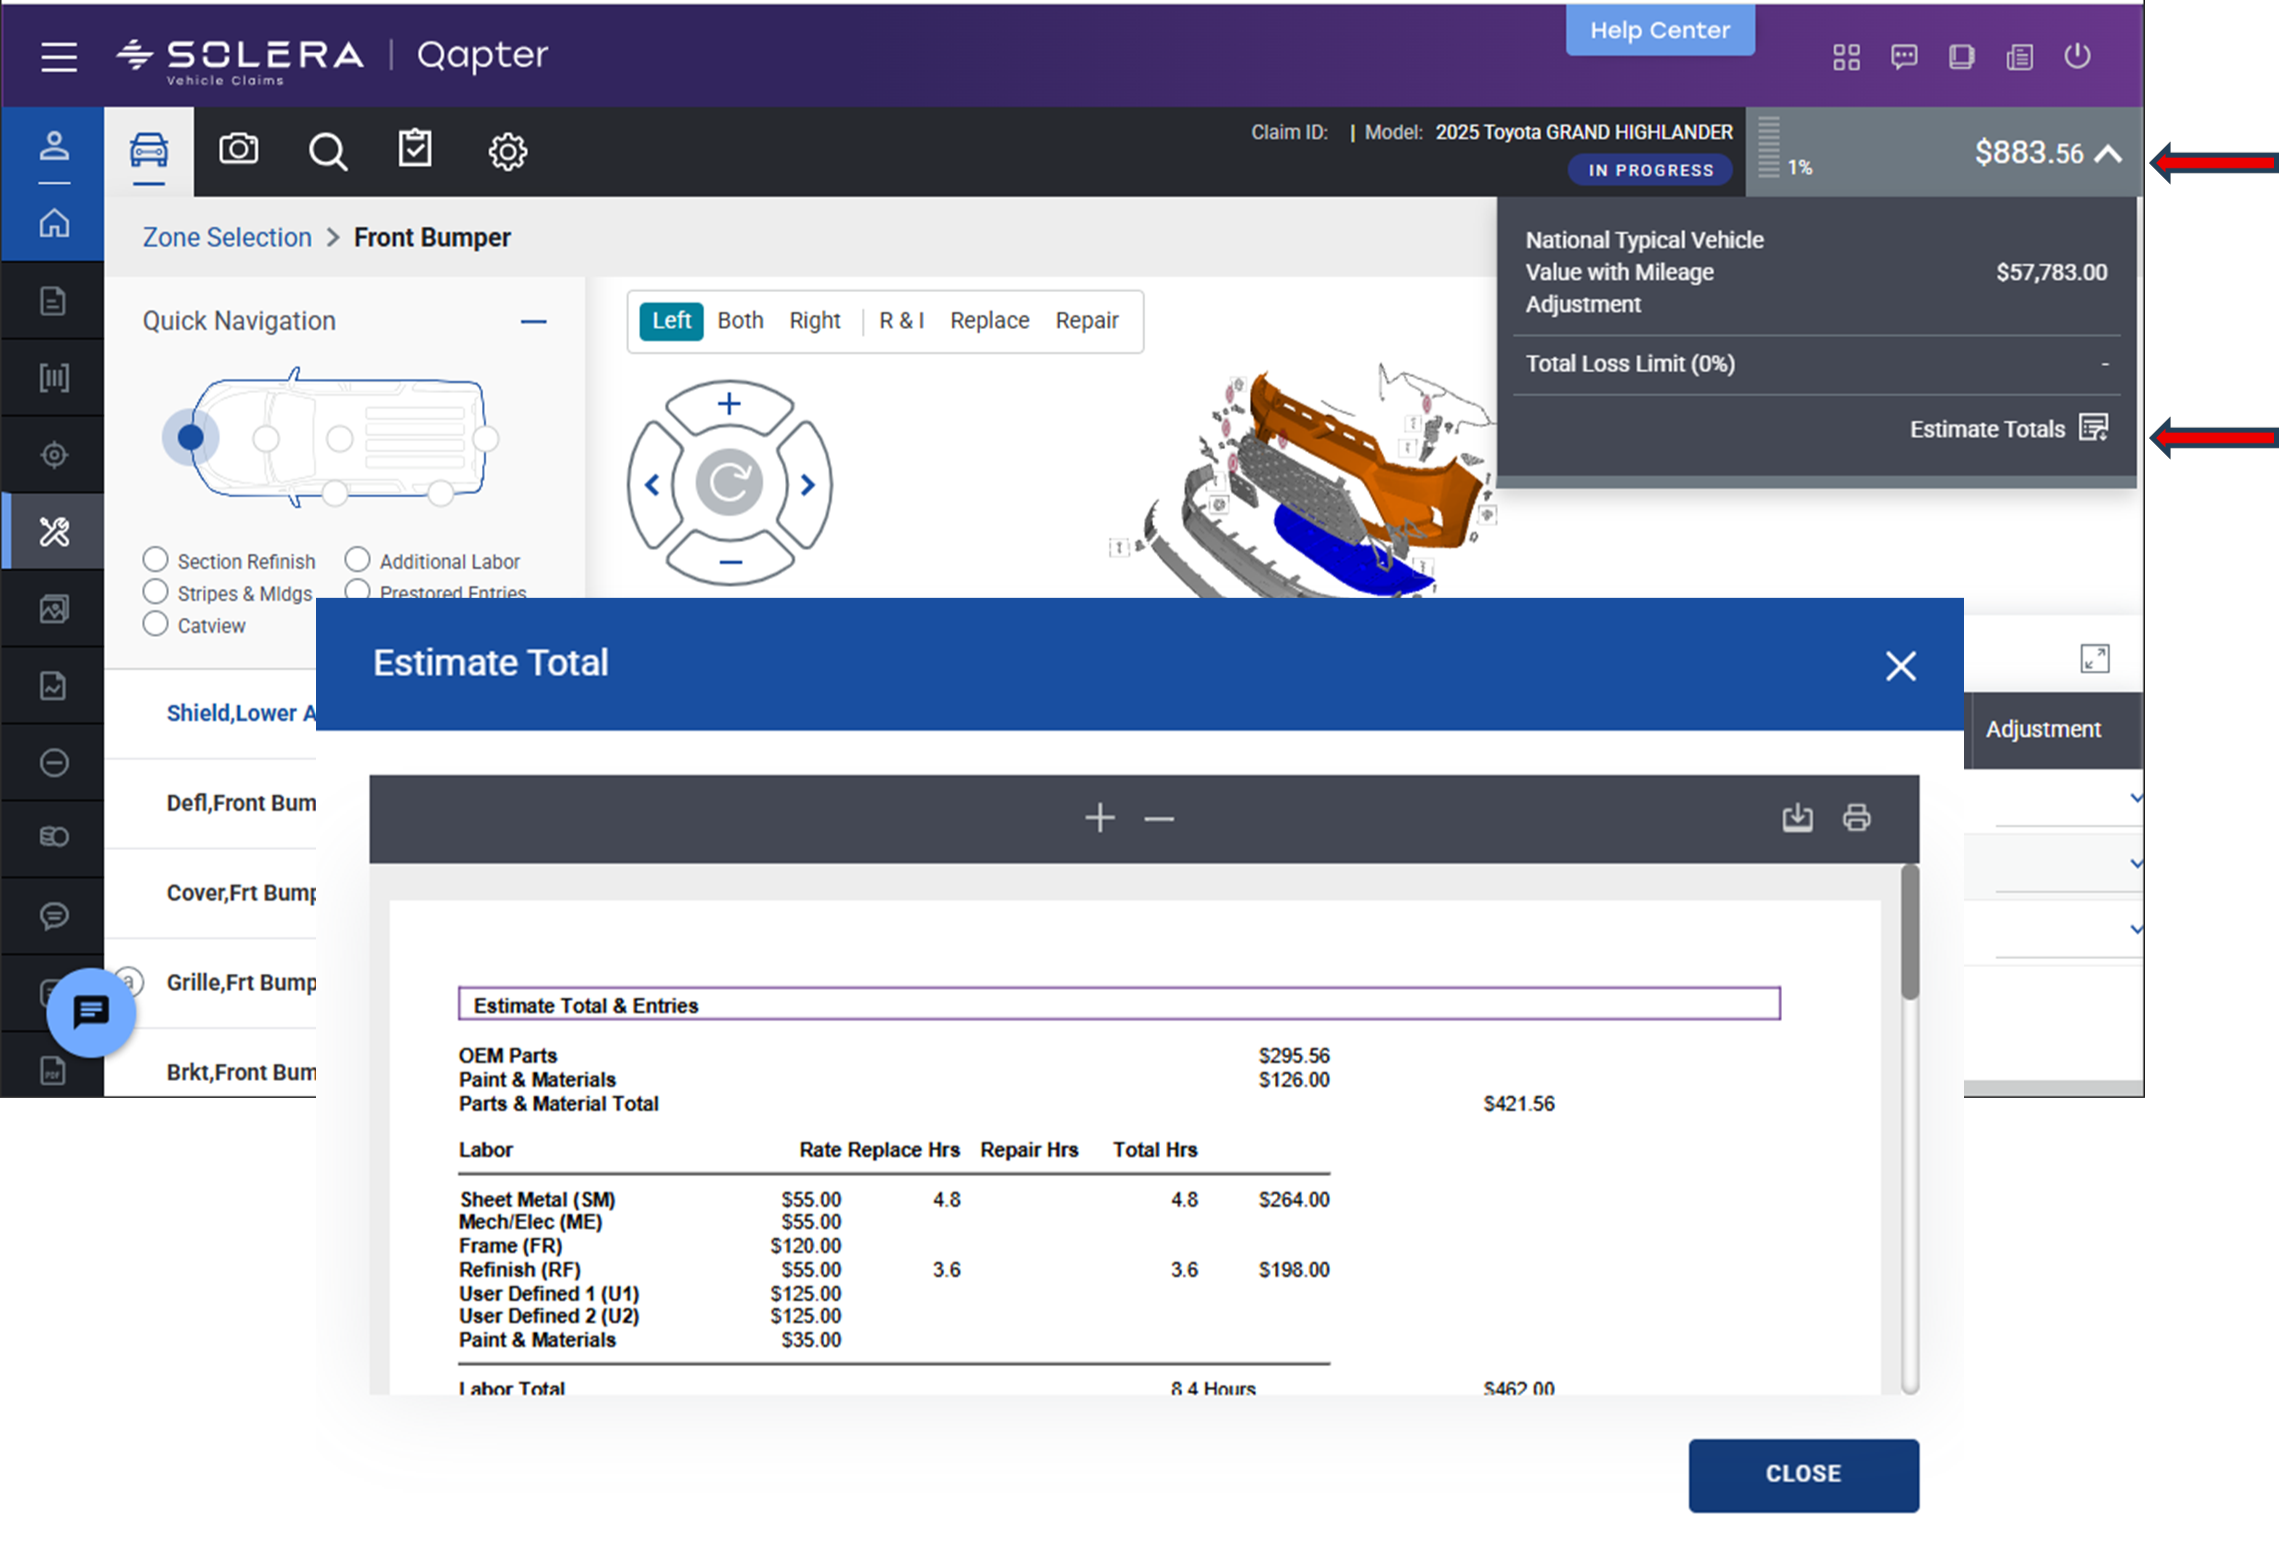Open the damage repair tools sidebar icon
Viewport: 2279px width, 1550px height.
[x=54, y=531]
